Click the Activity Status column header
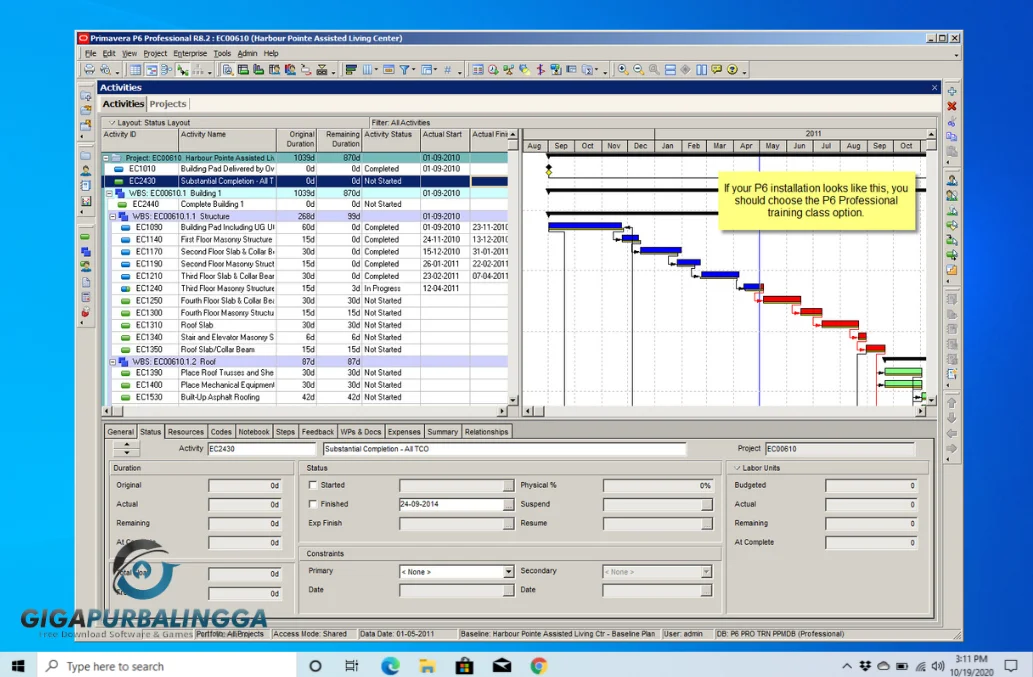This screenshot has height=677, width=1033. point(391,140)
